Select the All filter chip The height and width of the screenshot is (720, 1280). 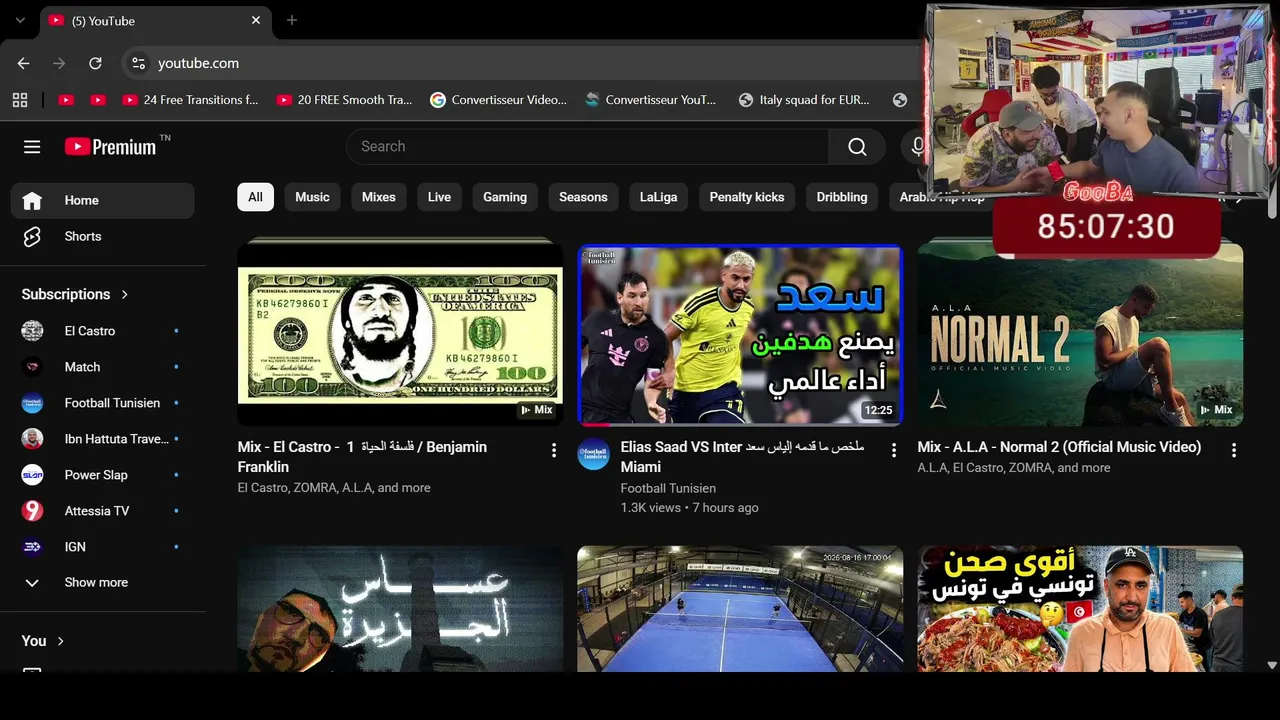click(x=255, y=197)
